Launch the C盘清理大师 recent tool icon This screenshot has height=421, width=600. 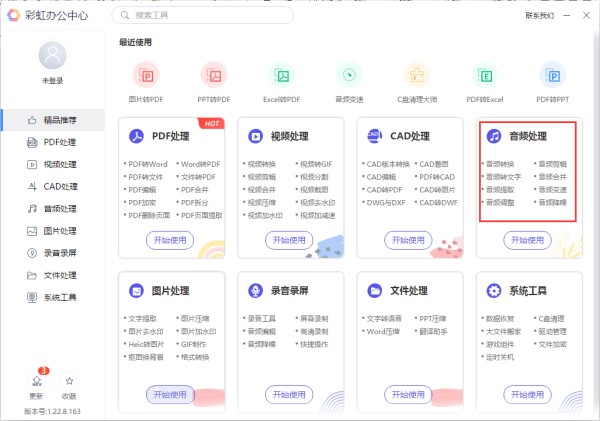417,75
